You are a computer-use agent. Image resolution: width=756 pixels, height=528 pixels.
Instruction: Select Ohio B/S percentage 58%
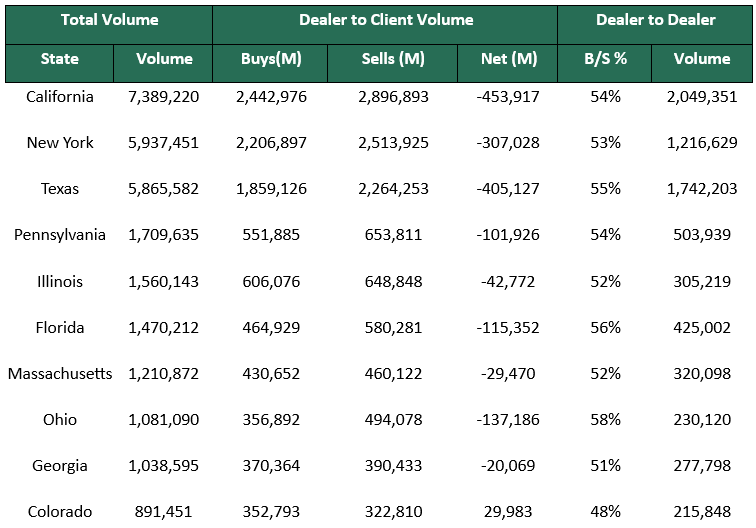[x=605, y=420]
